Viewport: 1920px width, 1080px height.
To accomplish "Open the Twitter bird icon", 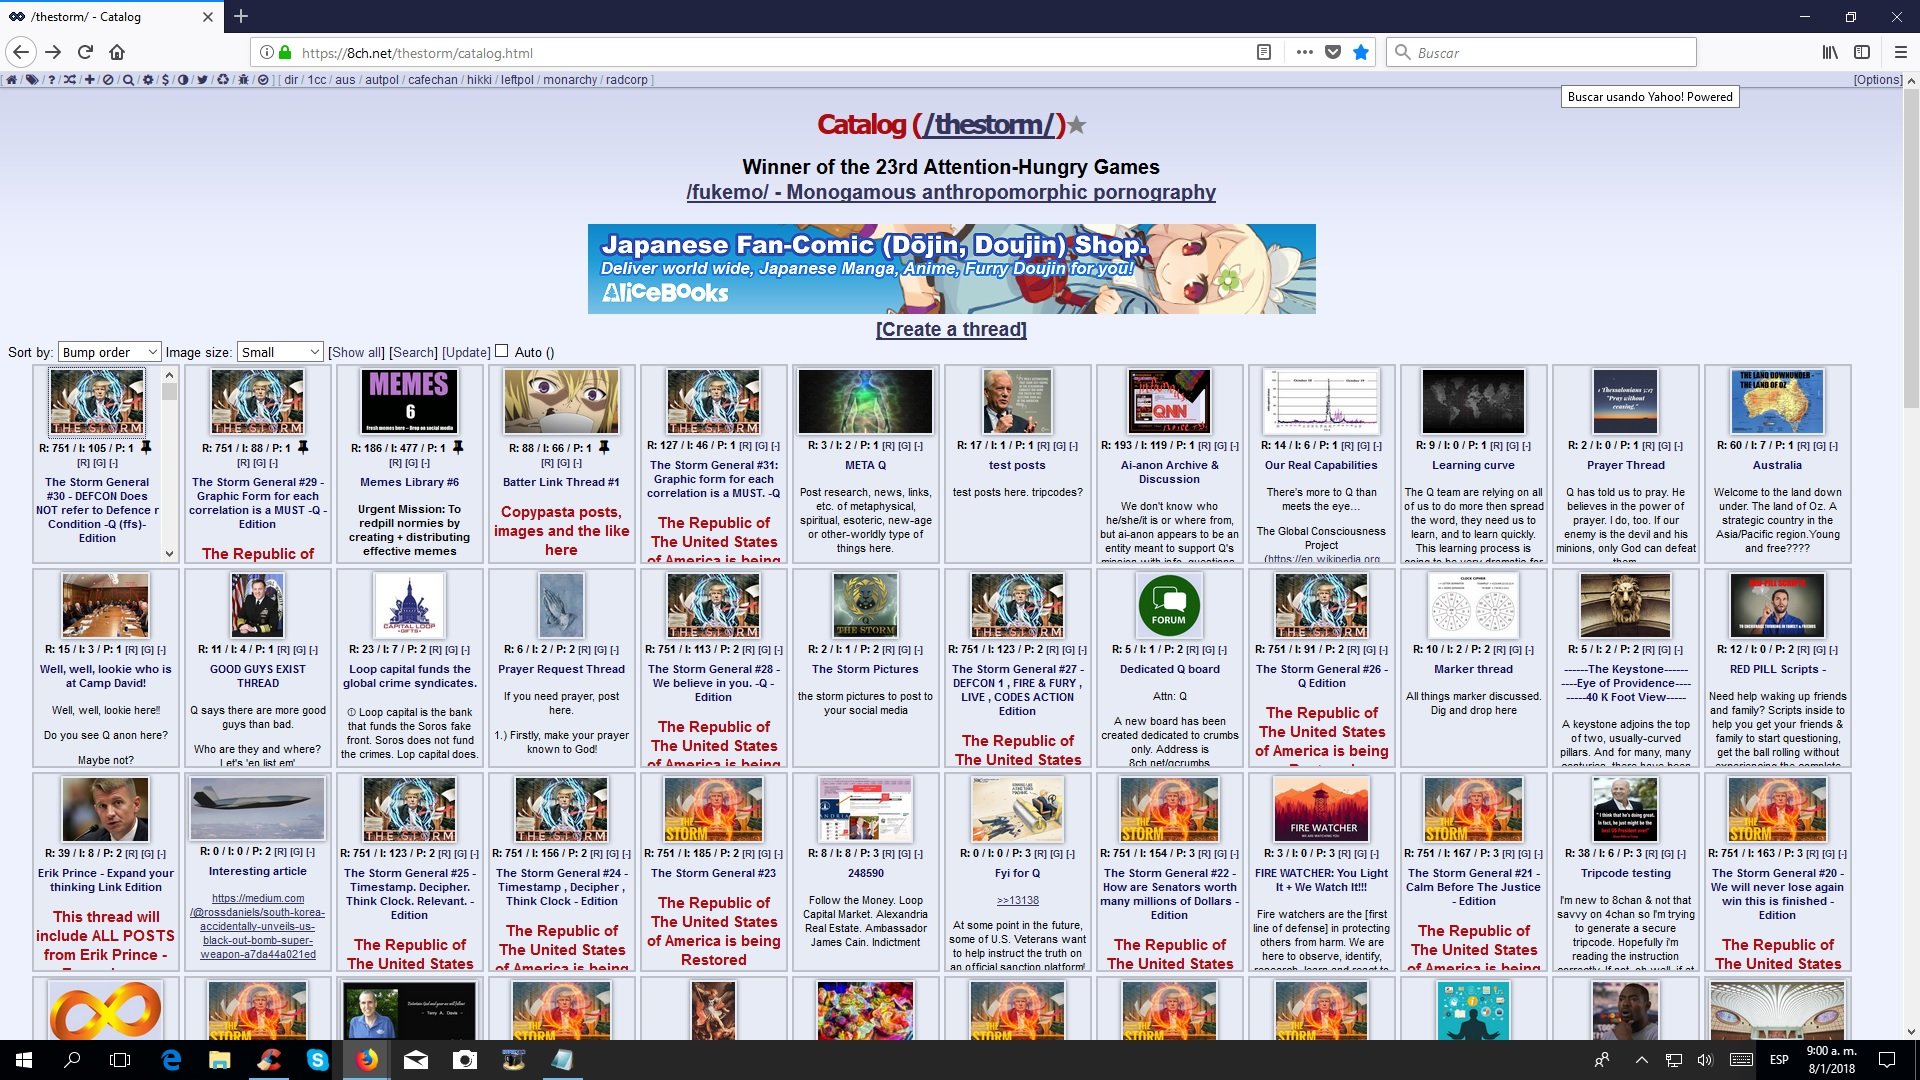I will pyautogui.click(x=202, y=80).
